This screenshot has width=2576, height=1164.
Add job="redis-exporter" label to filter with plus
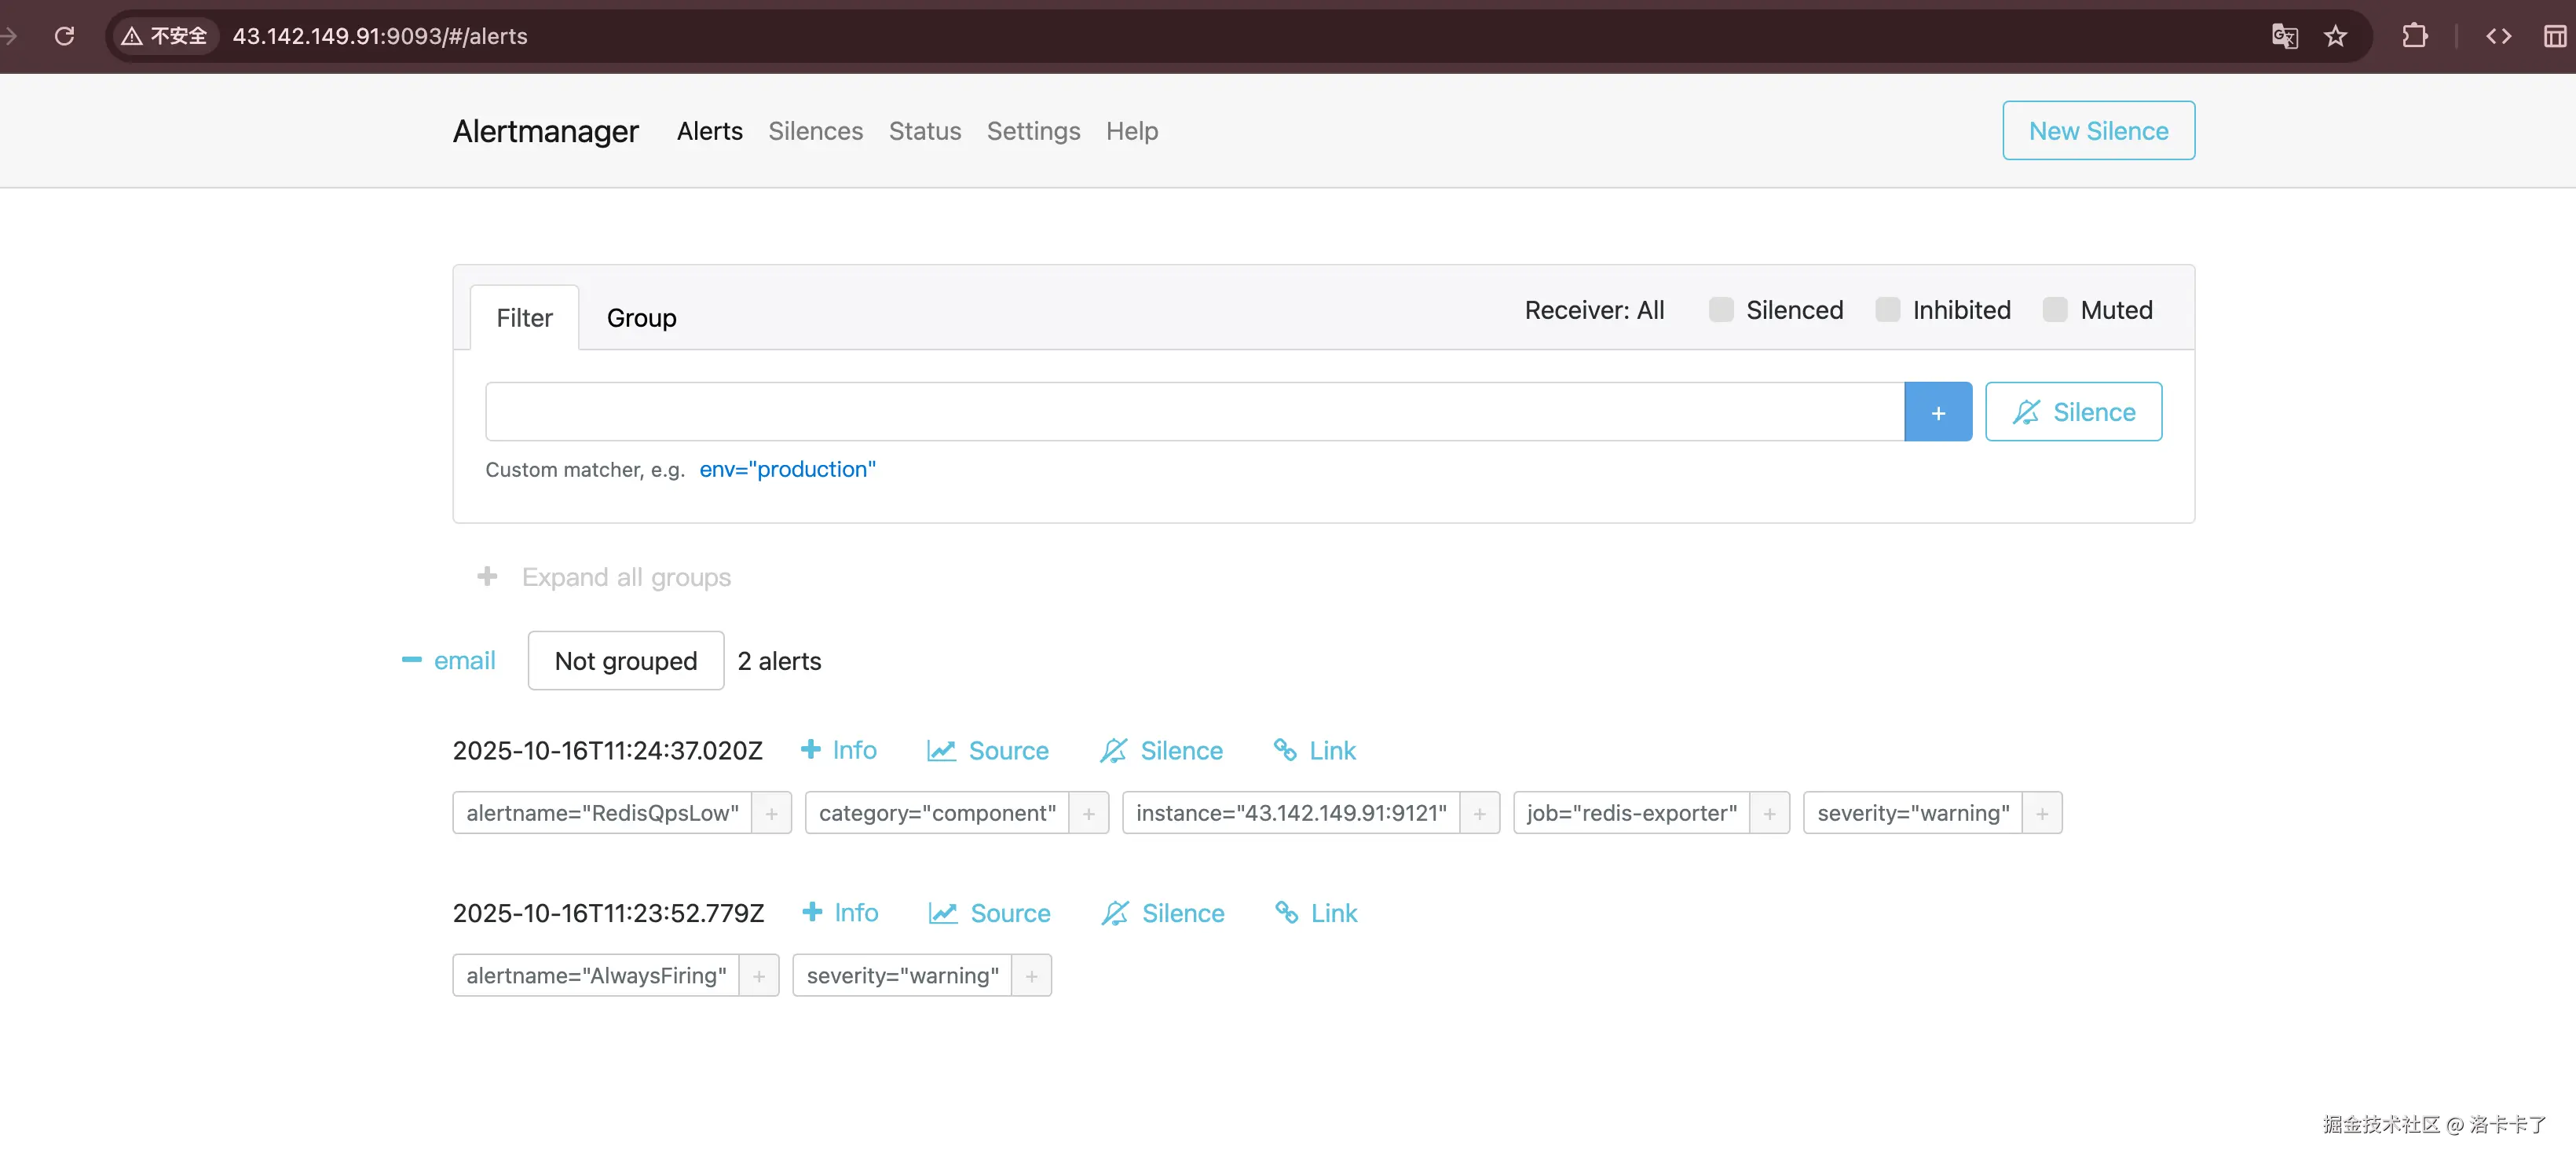[1769, 814]
